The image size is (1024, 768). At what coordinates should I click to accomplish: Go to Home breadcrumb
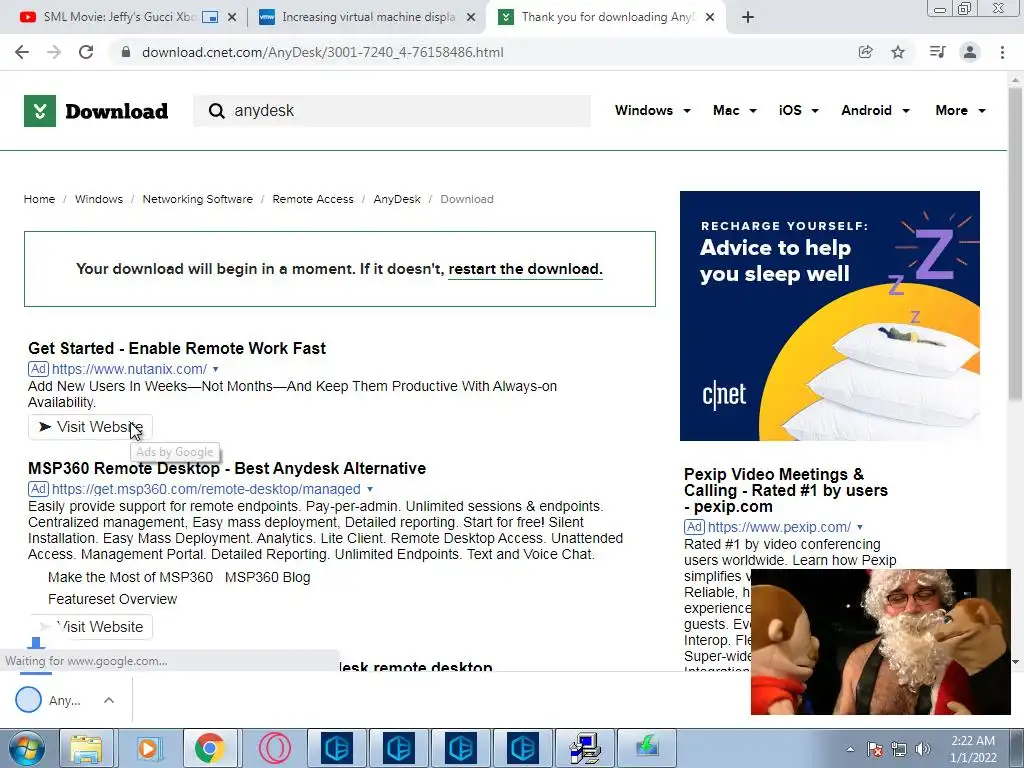point(39,199)
